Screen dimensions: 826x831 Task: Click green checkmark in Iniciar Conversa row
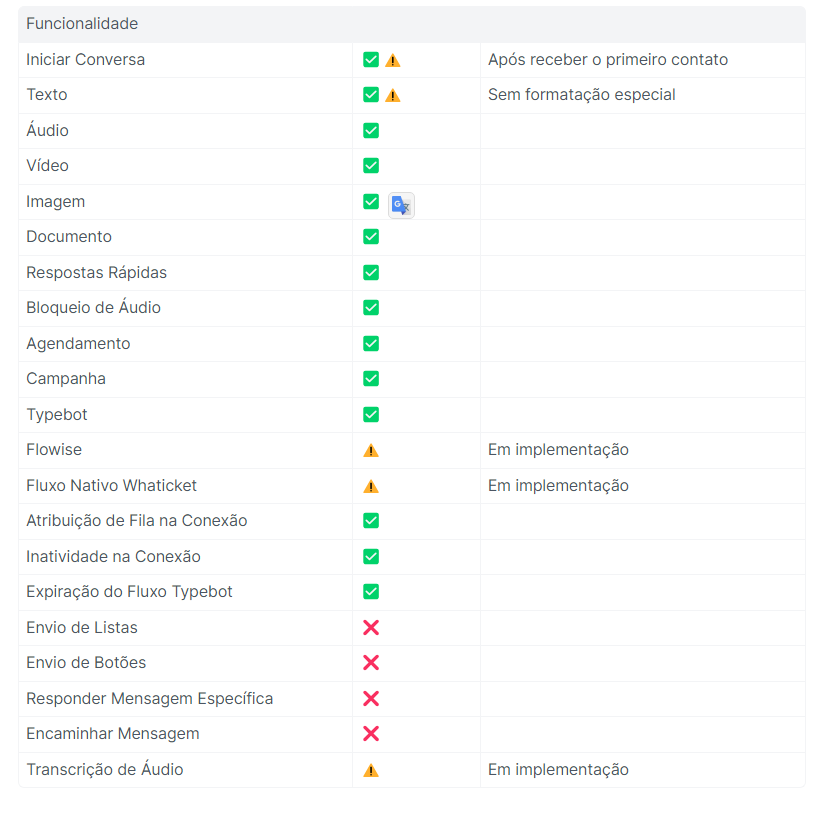(371, 60)
